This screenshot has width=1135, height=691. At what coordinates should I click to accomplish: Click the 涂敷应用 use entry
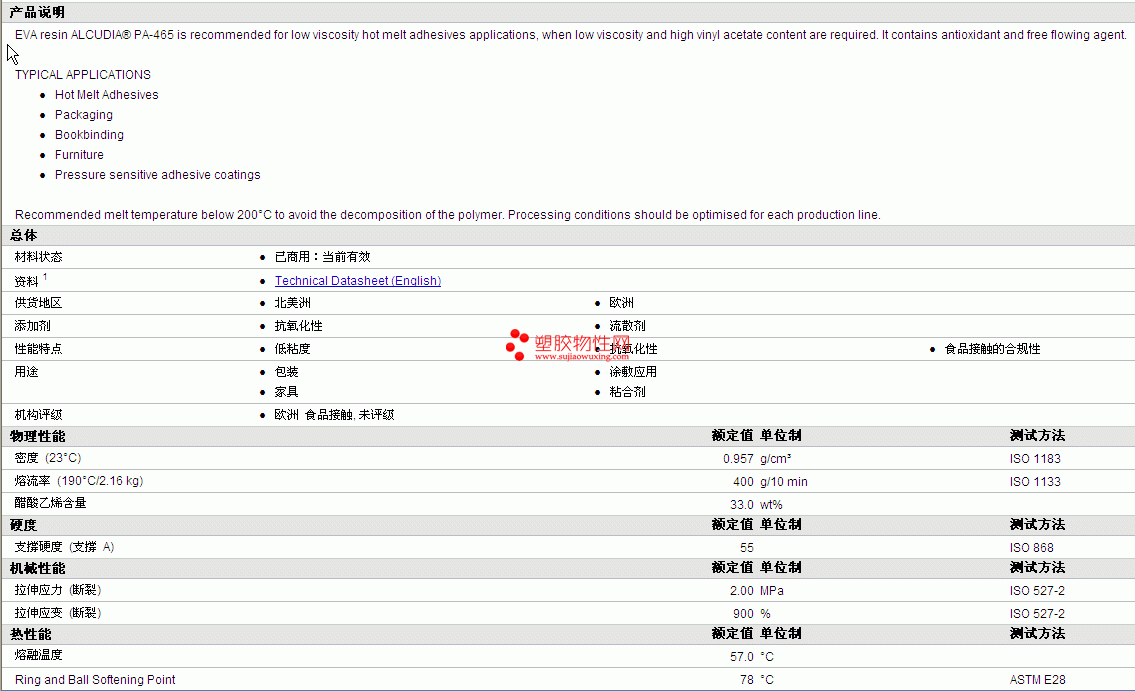pos(633,371)
